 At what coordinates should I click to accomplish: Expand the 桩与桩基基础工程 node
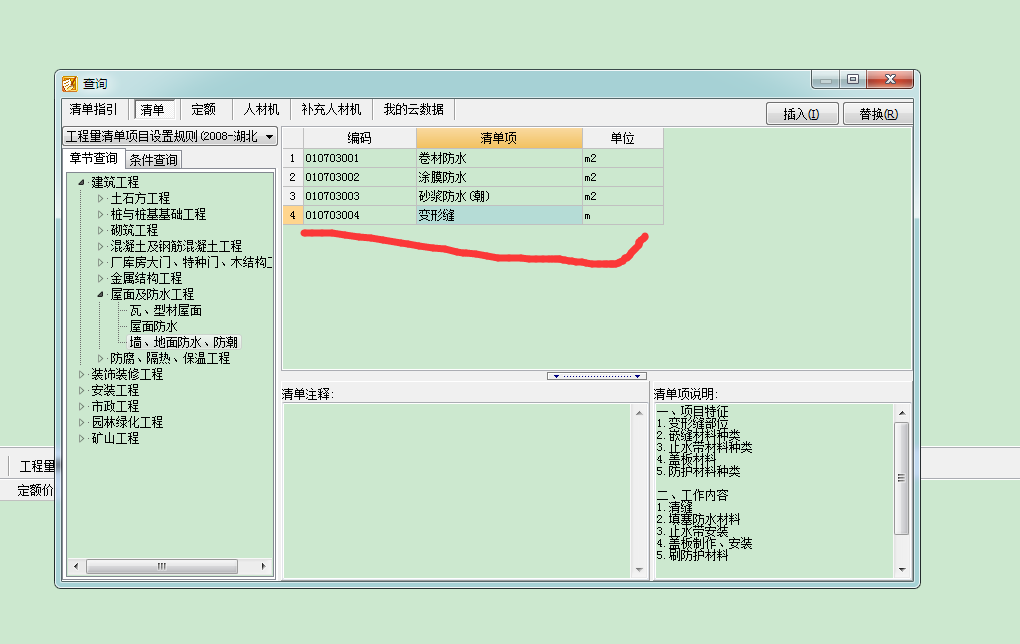100,214
